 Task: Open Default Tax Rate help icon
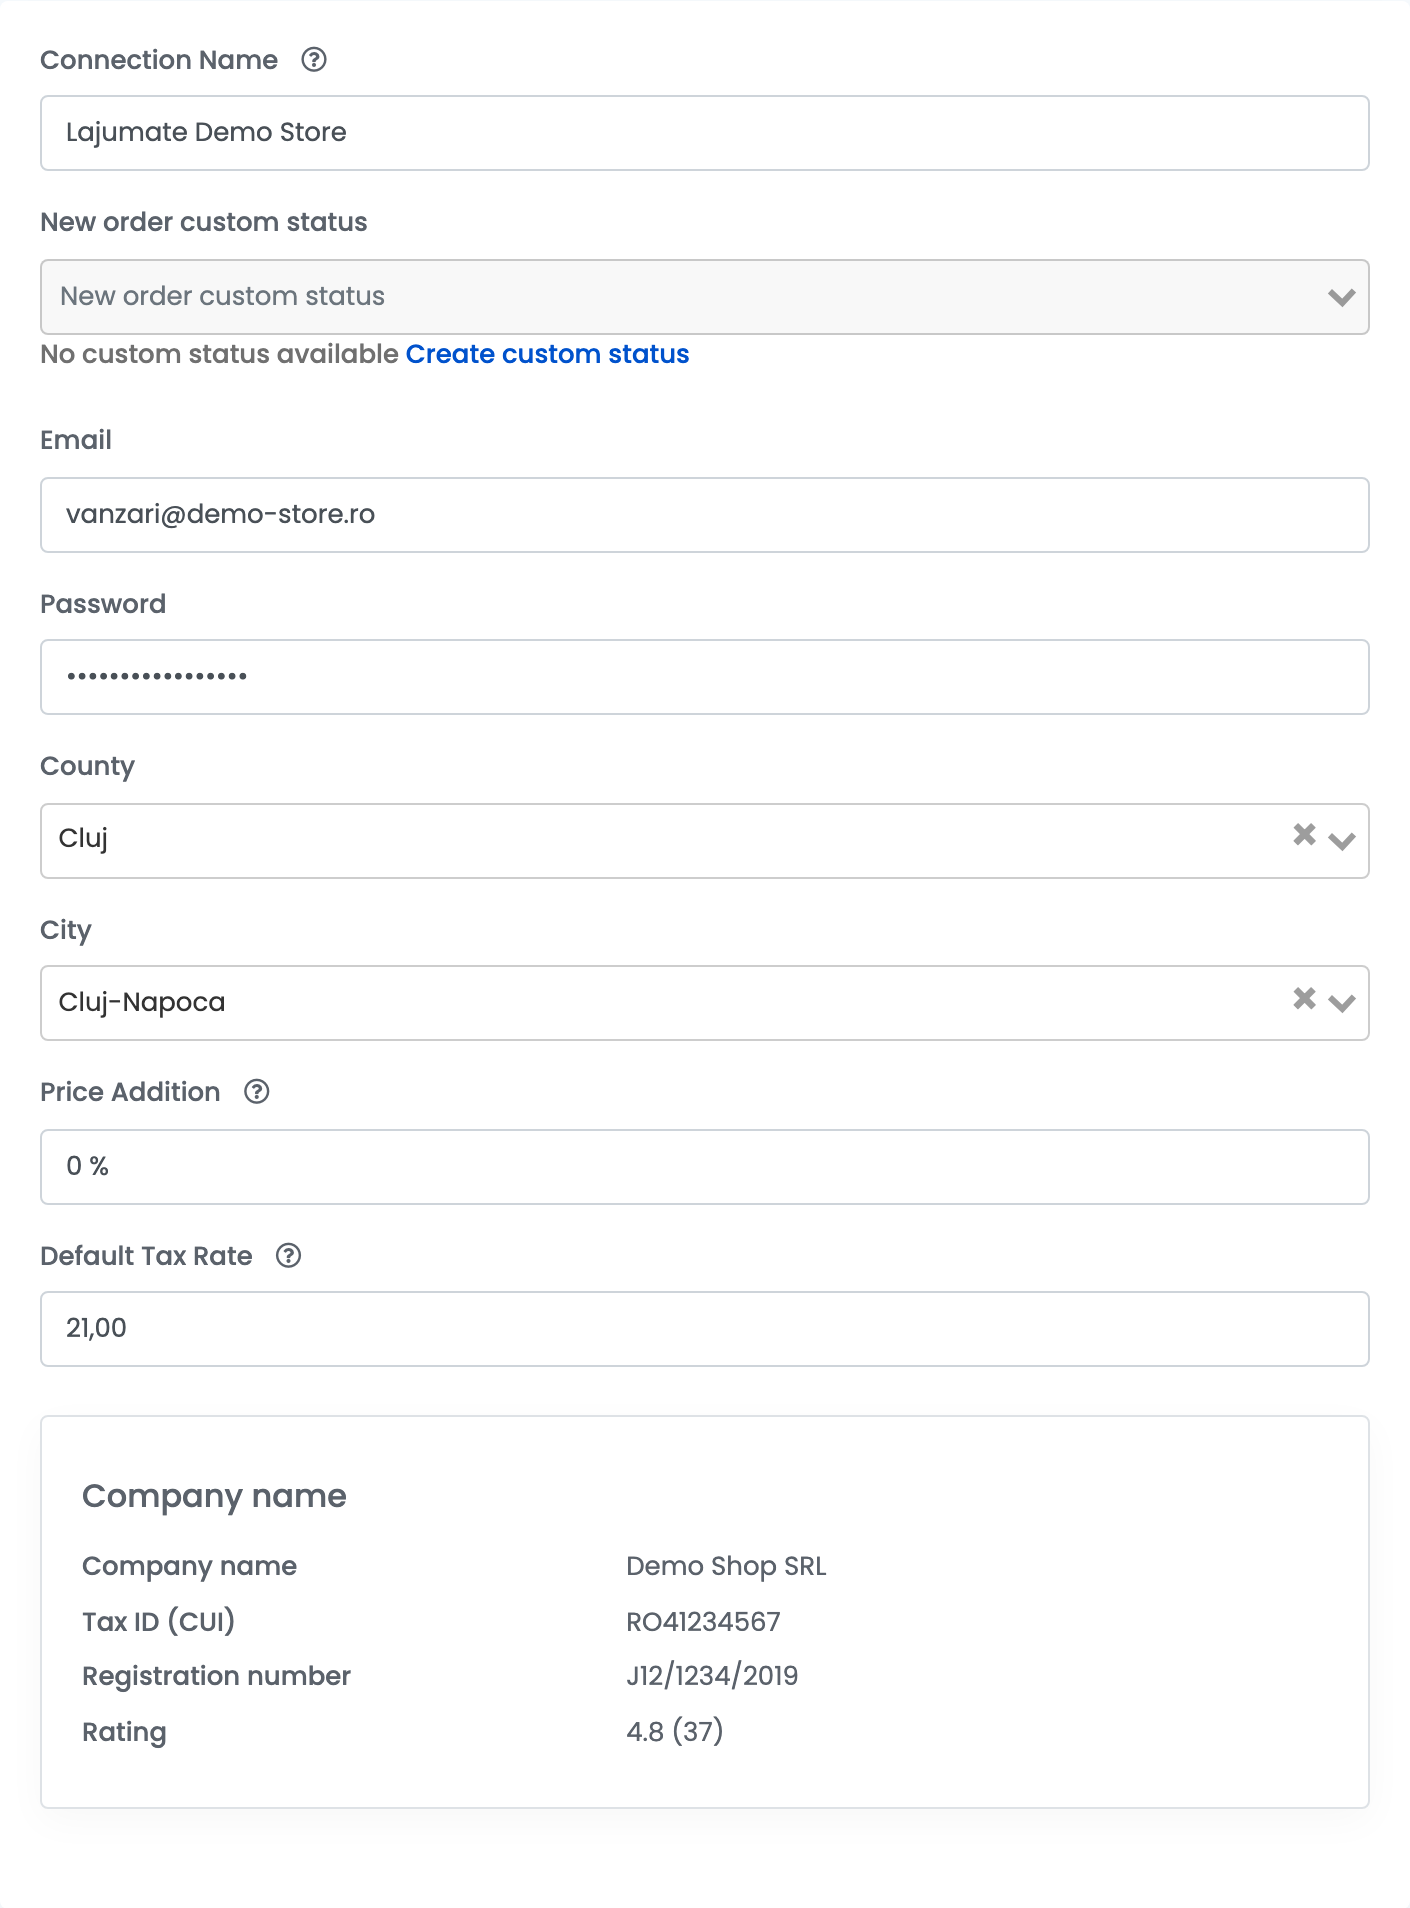coord(289,1256)
